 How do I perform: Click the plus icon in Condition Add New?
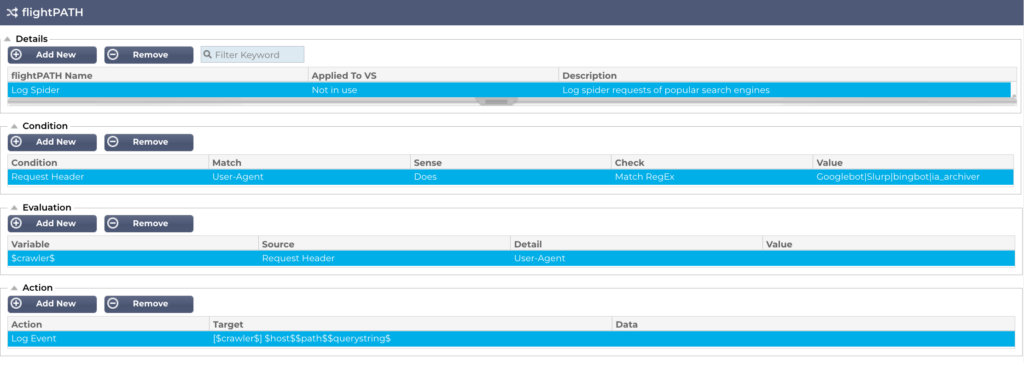coord(17,142)
